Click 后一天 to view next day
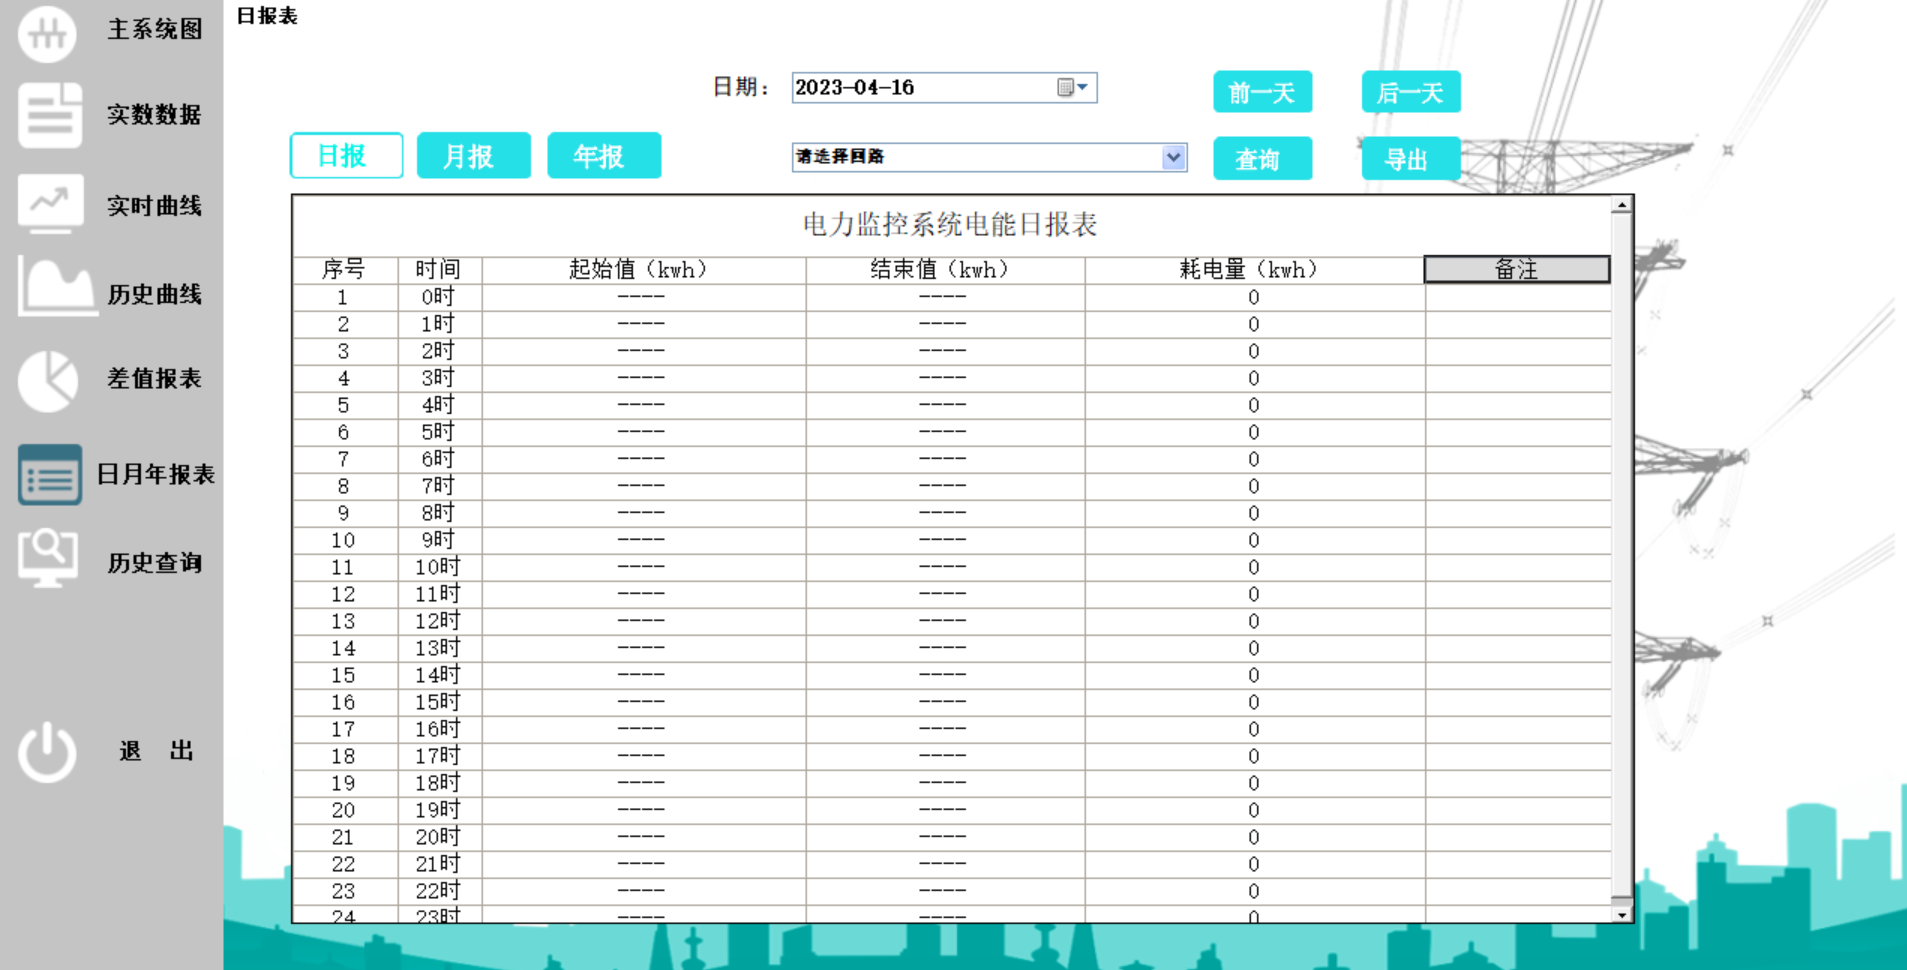The image size is (1907, 970). tap(1410, 92)
